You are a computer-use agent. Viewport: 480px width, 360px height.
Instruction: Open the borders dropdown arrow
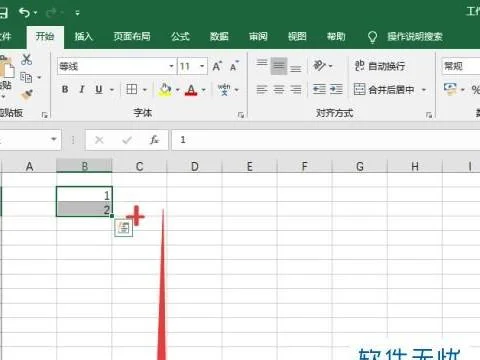(145, 90)
